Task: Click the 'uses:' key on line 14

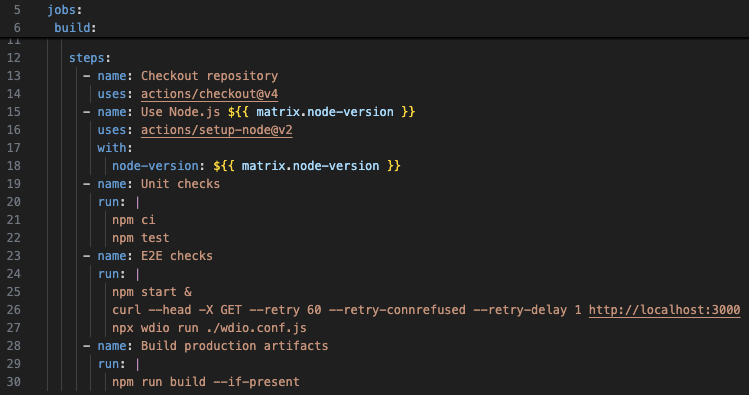Action: (x=115, y=94)
